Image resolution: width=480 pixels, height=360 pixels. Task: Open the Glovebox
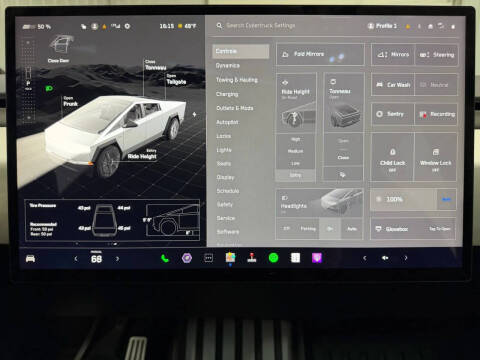pos(413,229)
